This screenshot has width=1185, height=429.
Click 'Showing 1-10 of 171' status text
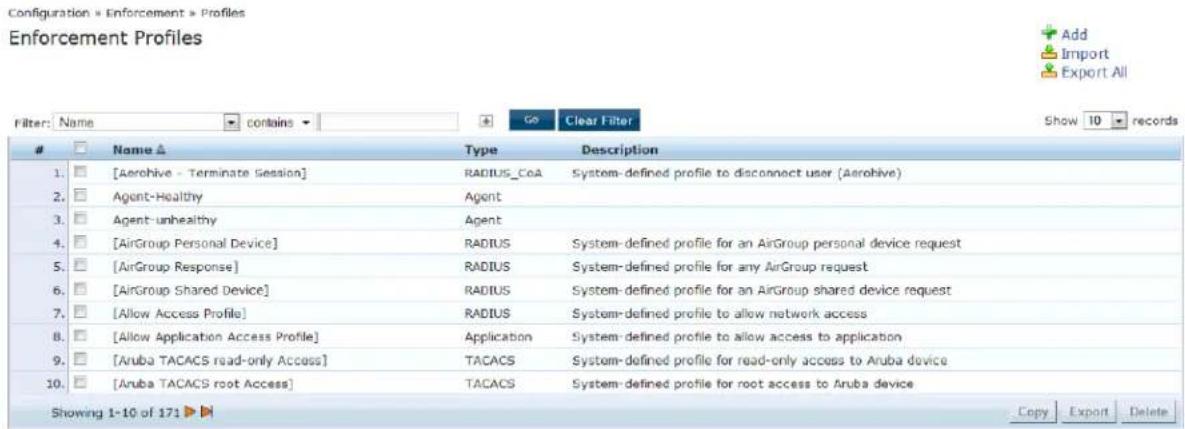116,412
